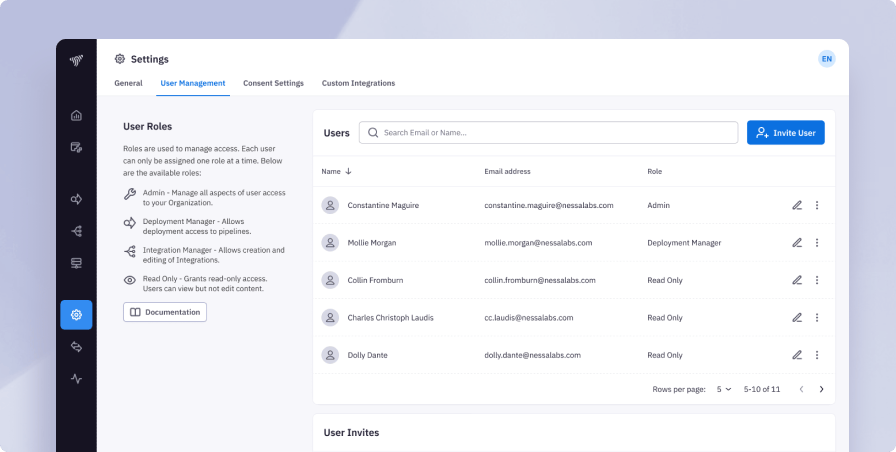
Task: Sort users by the Name column arrow
Action: click(348, 171)
